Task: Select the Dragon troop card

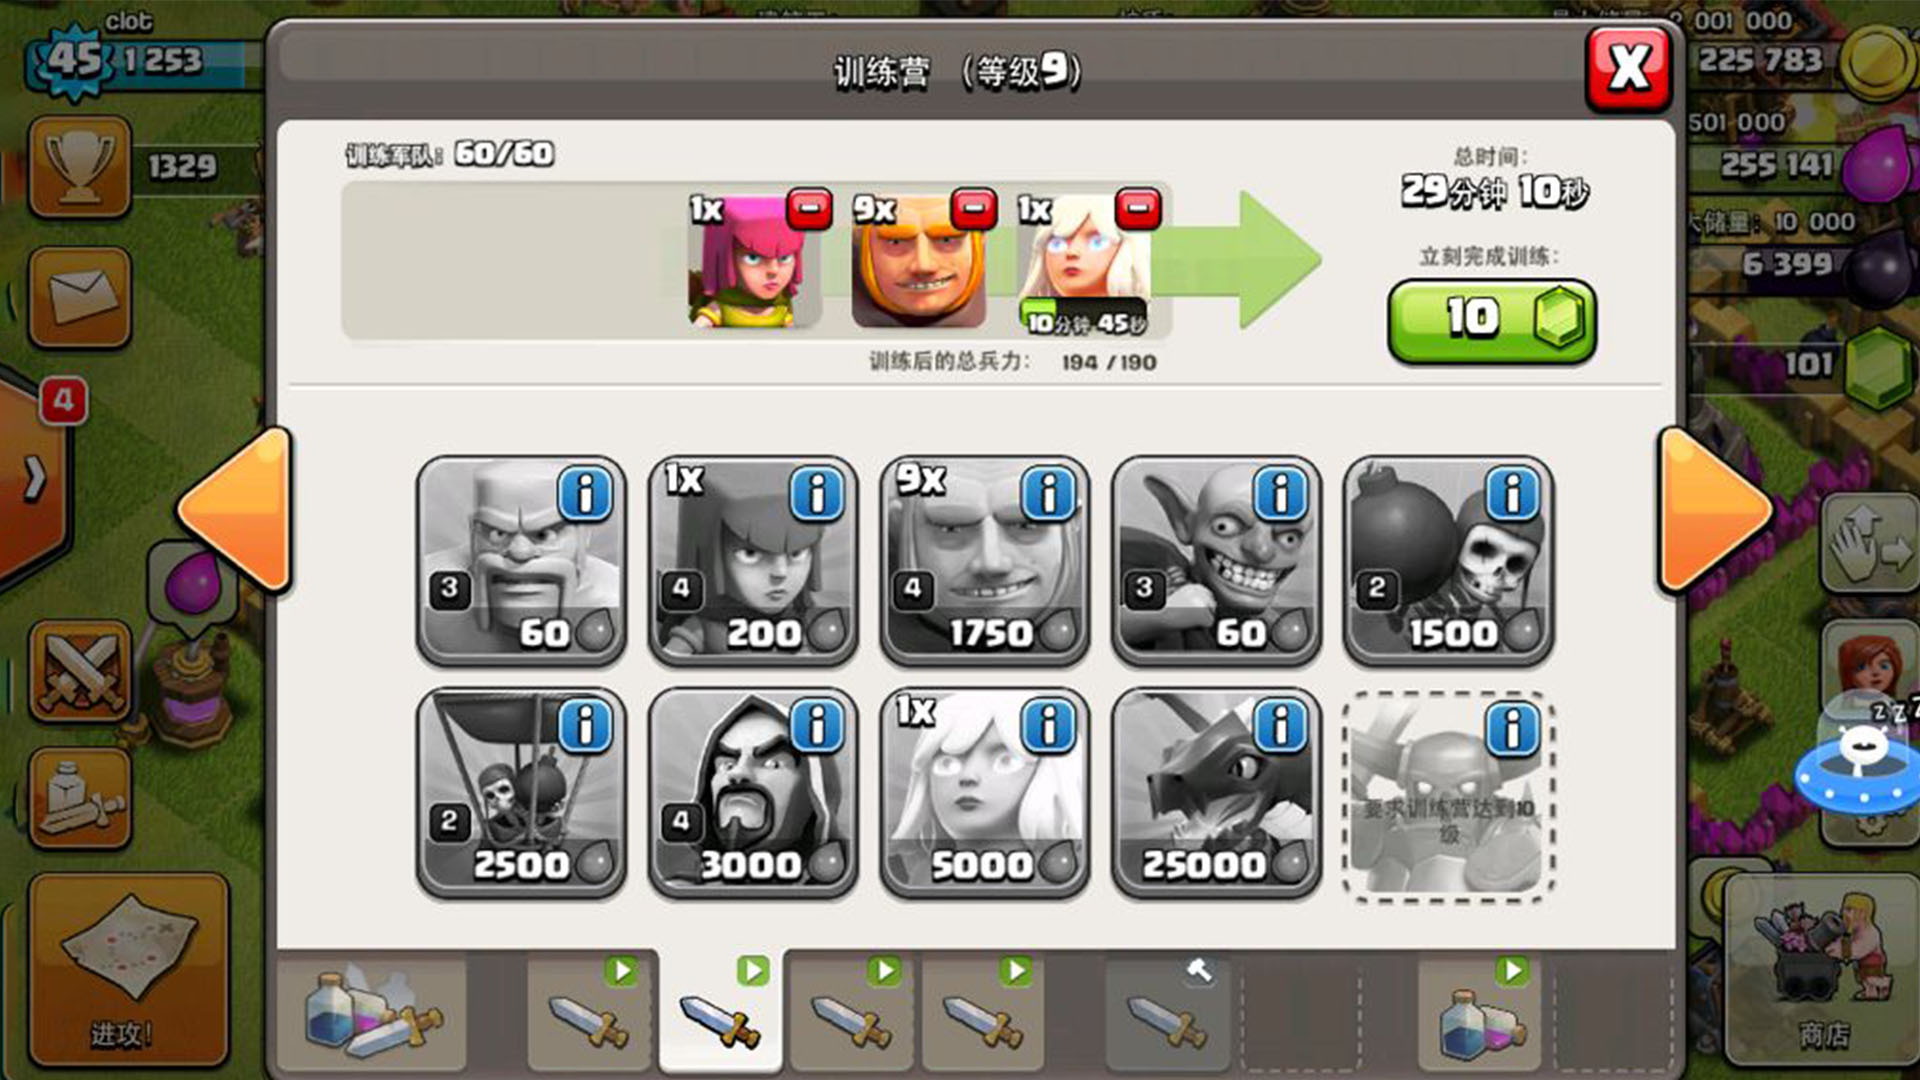Action: point(1217,793)
